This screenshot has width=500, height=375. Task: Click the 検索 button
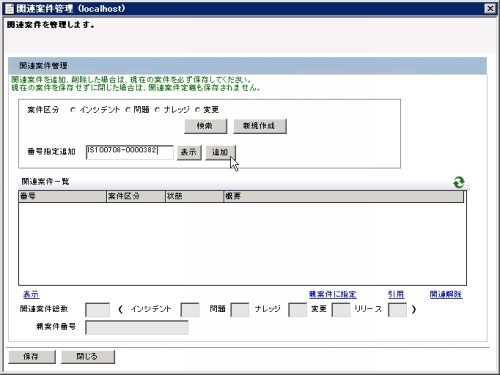coord(205,126)
